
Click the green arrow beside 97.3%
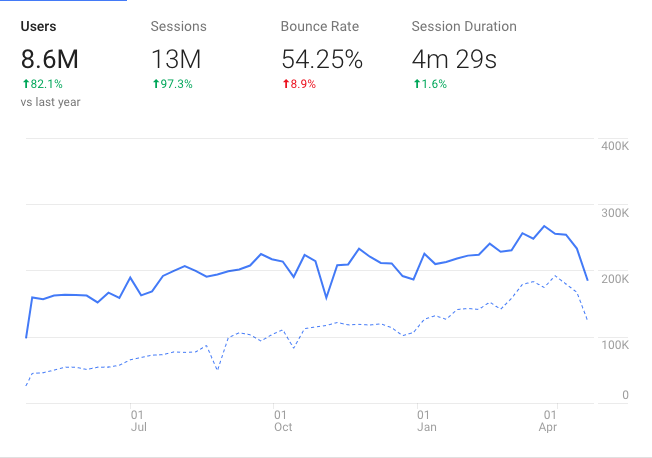pos(155,84)
